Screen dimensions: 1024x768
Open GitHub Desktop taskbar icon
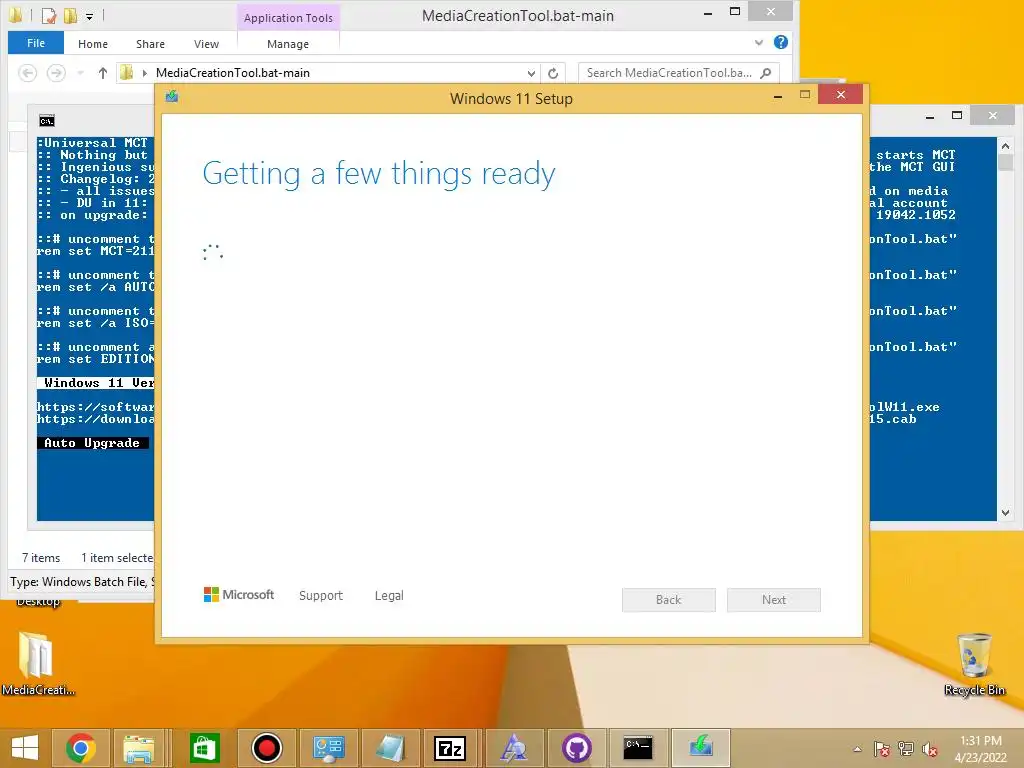coord(577,748)
